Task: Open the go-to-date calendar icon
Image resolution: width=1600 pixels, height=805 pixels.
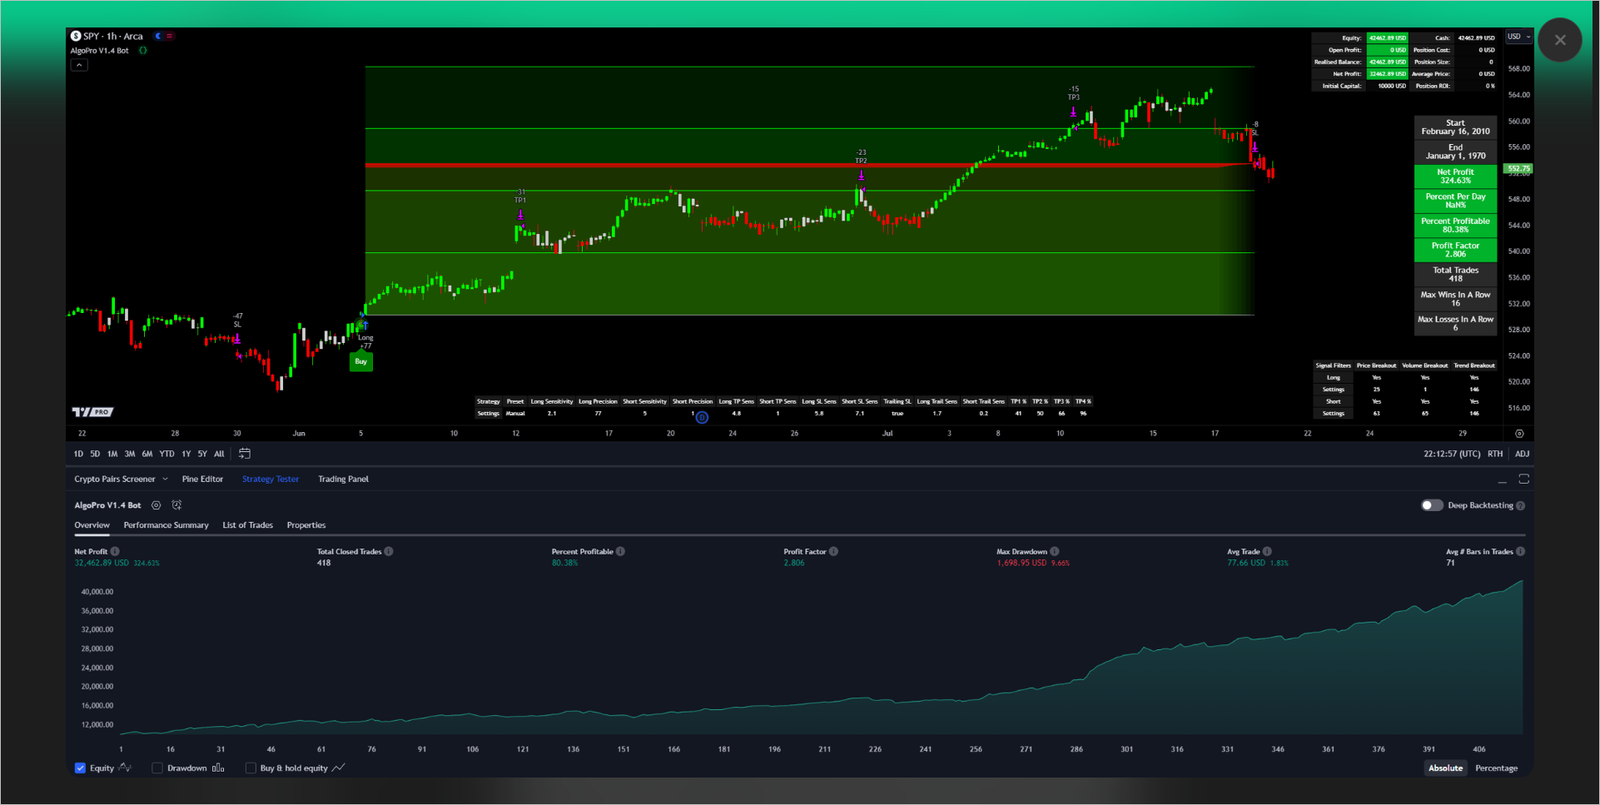Action: point(244,454)
